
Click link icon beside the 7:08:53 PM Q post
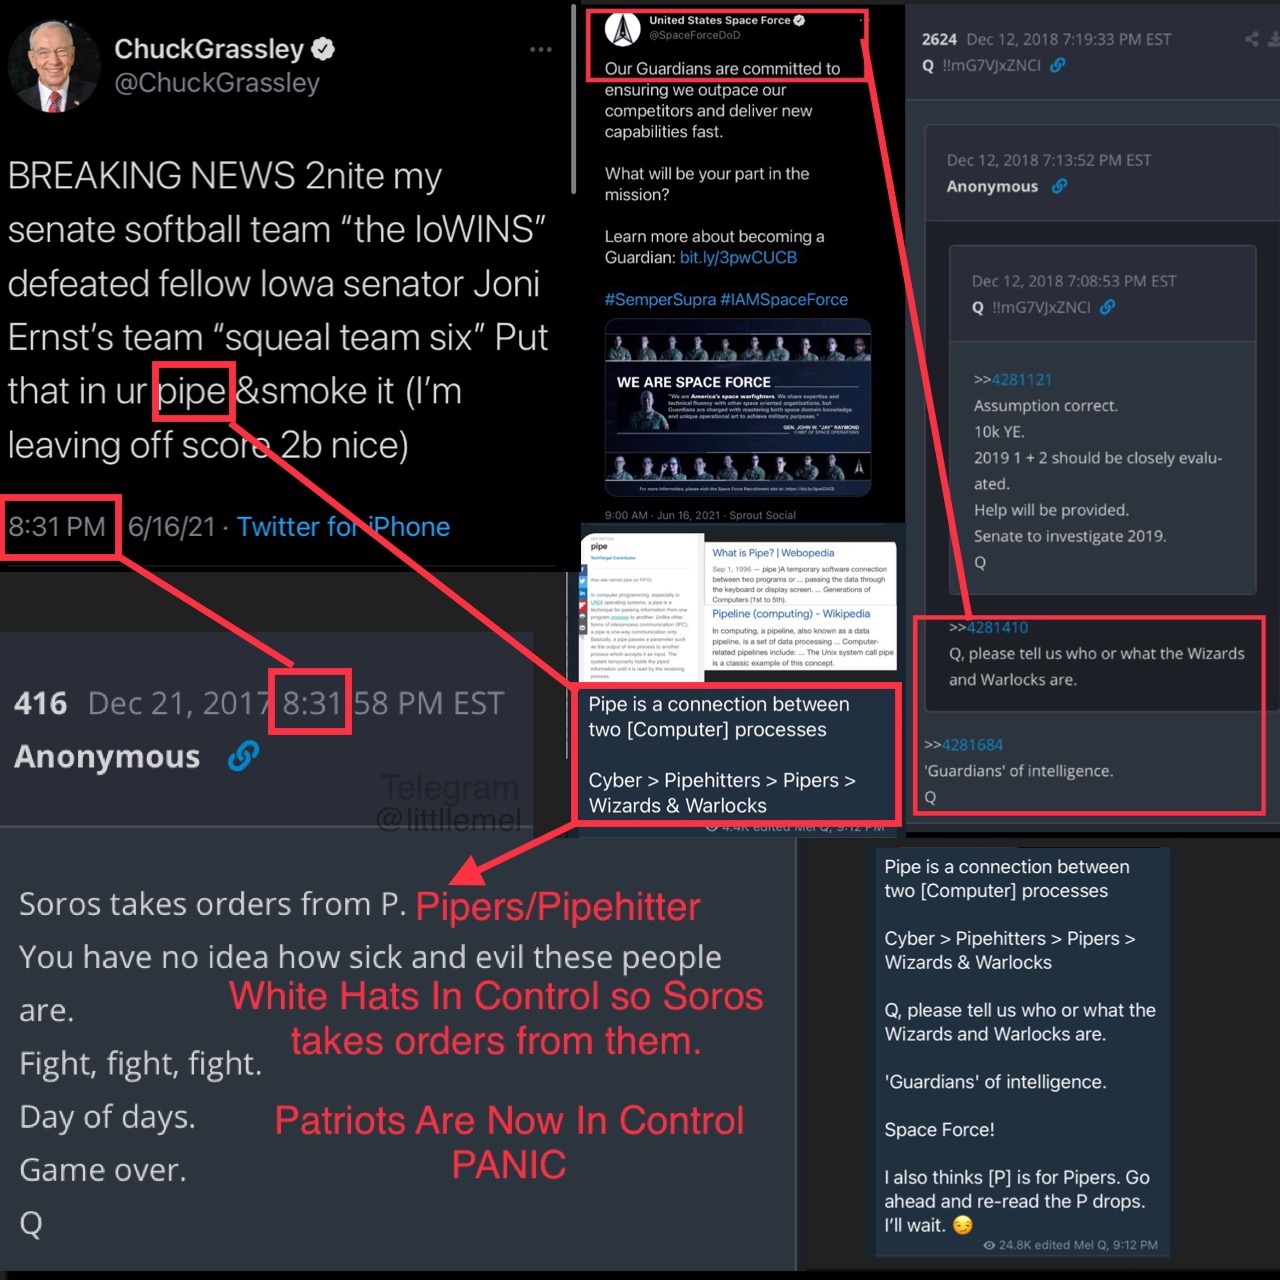coord(1108,307)
